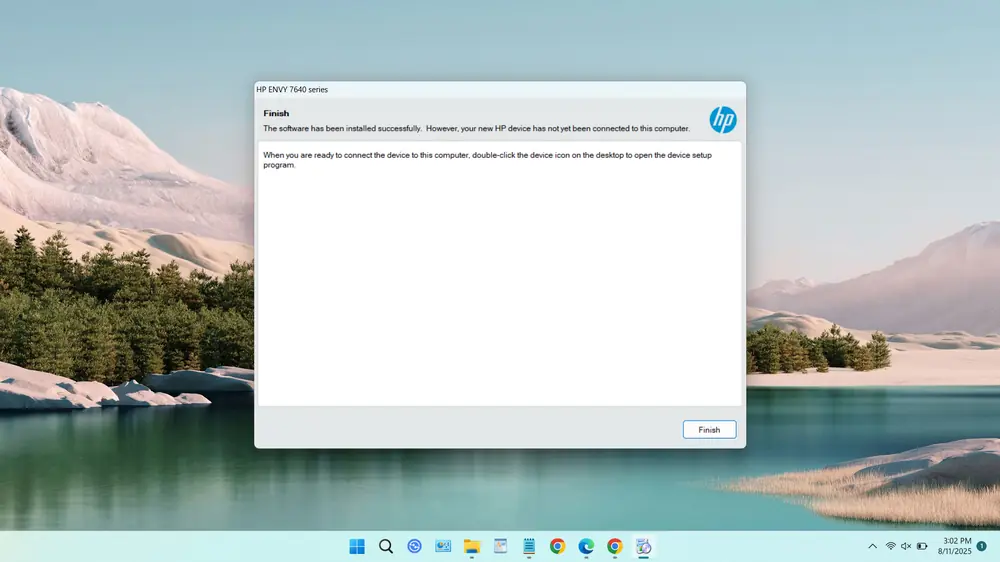Open the blue circular sync app on taskbar
Image resolution: width=1000 pixels, height=562 pixels.
point(415,546)
